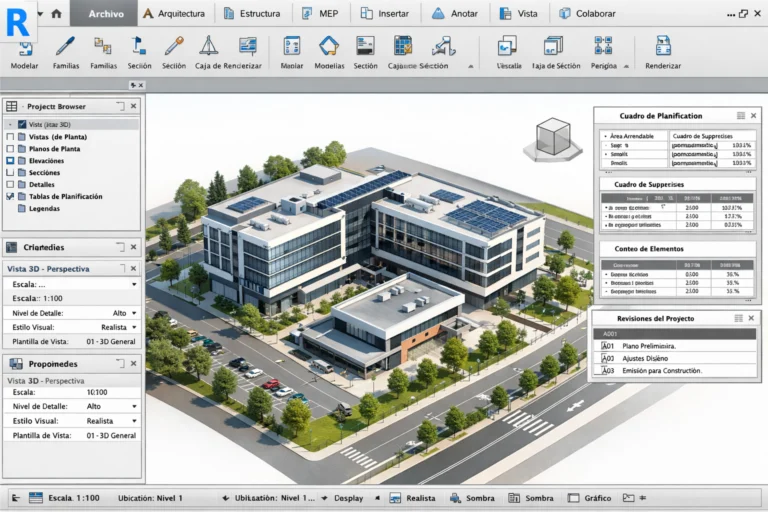Select the Perigioa ribbon icon
This screenshot has height=512, width=768.
[603, 46]
